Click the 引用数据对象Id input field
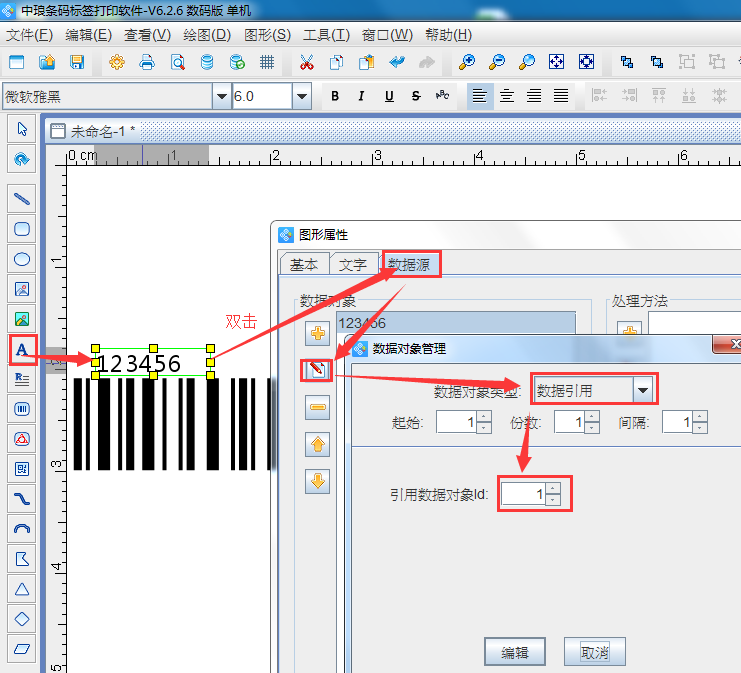This screenshot has width=741, height=673. coord(523,494)
